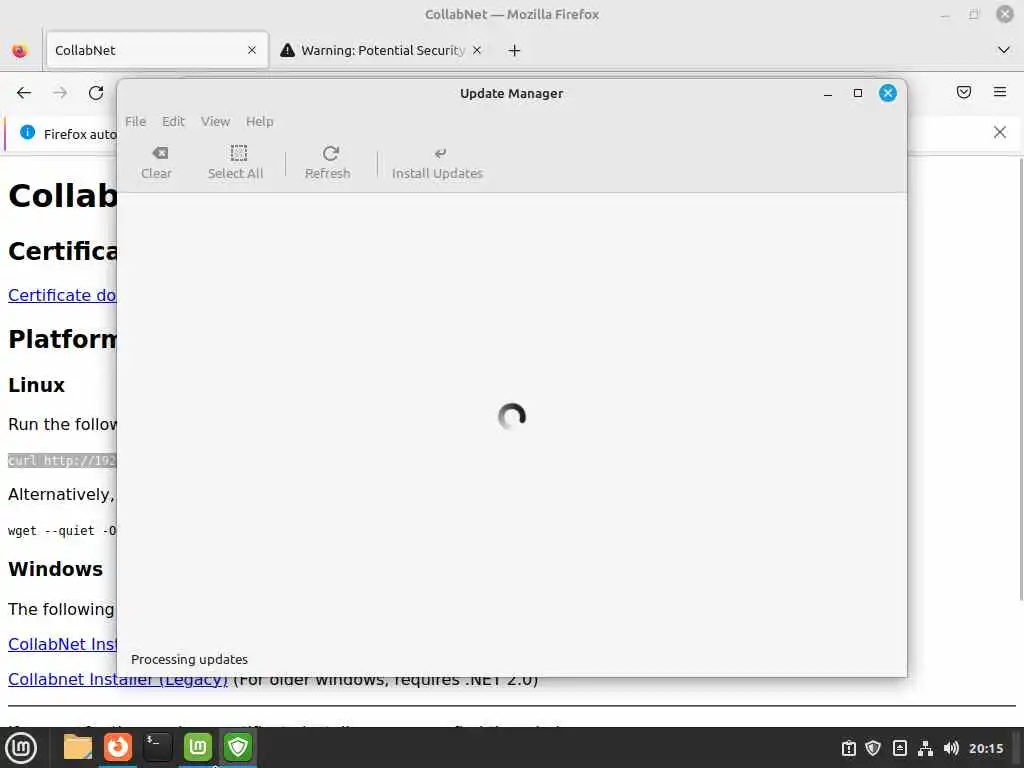Expand the Firefox list all tabs chevron
This screenshot has width=1024, height=768.
click(x=1004, y=50)
